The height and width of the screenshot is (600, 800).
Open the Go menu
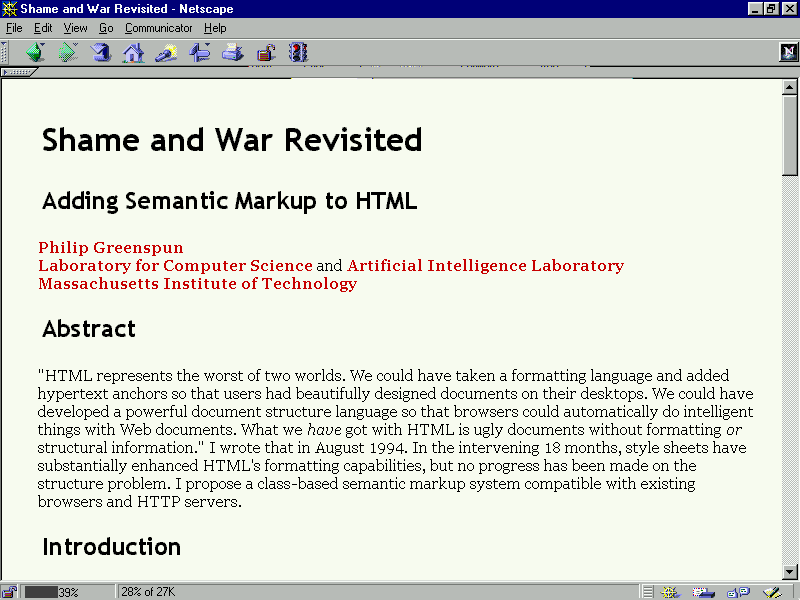point(106,28)
